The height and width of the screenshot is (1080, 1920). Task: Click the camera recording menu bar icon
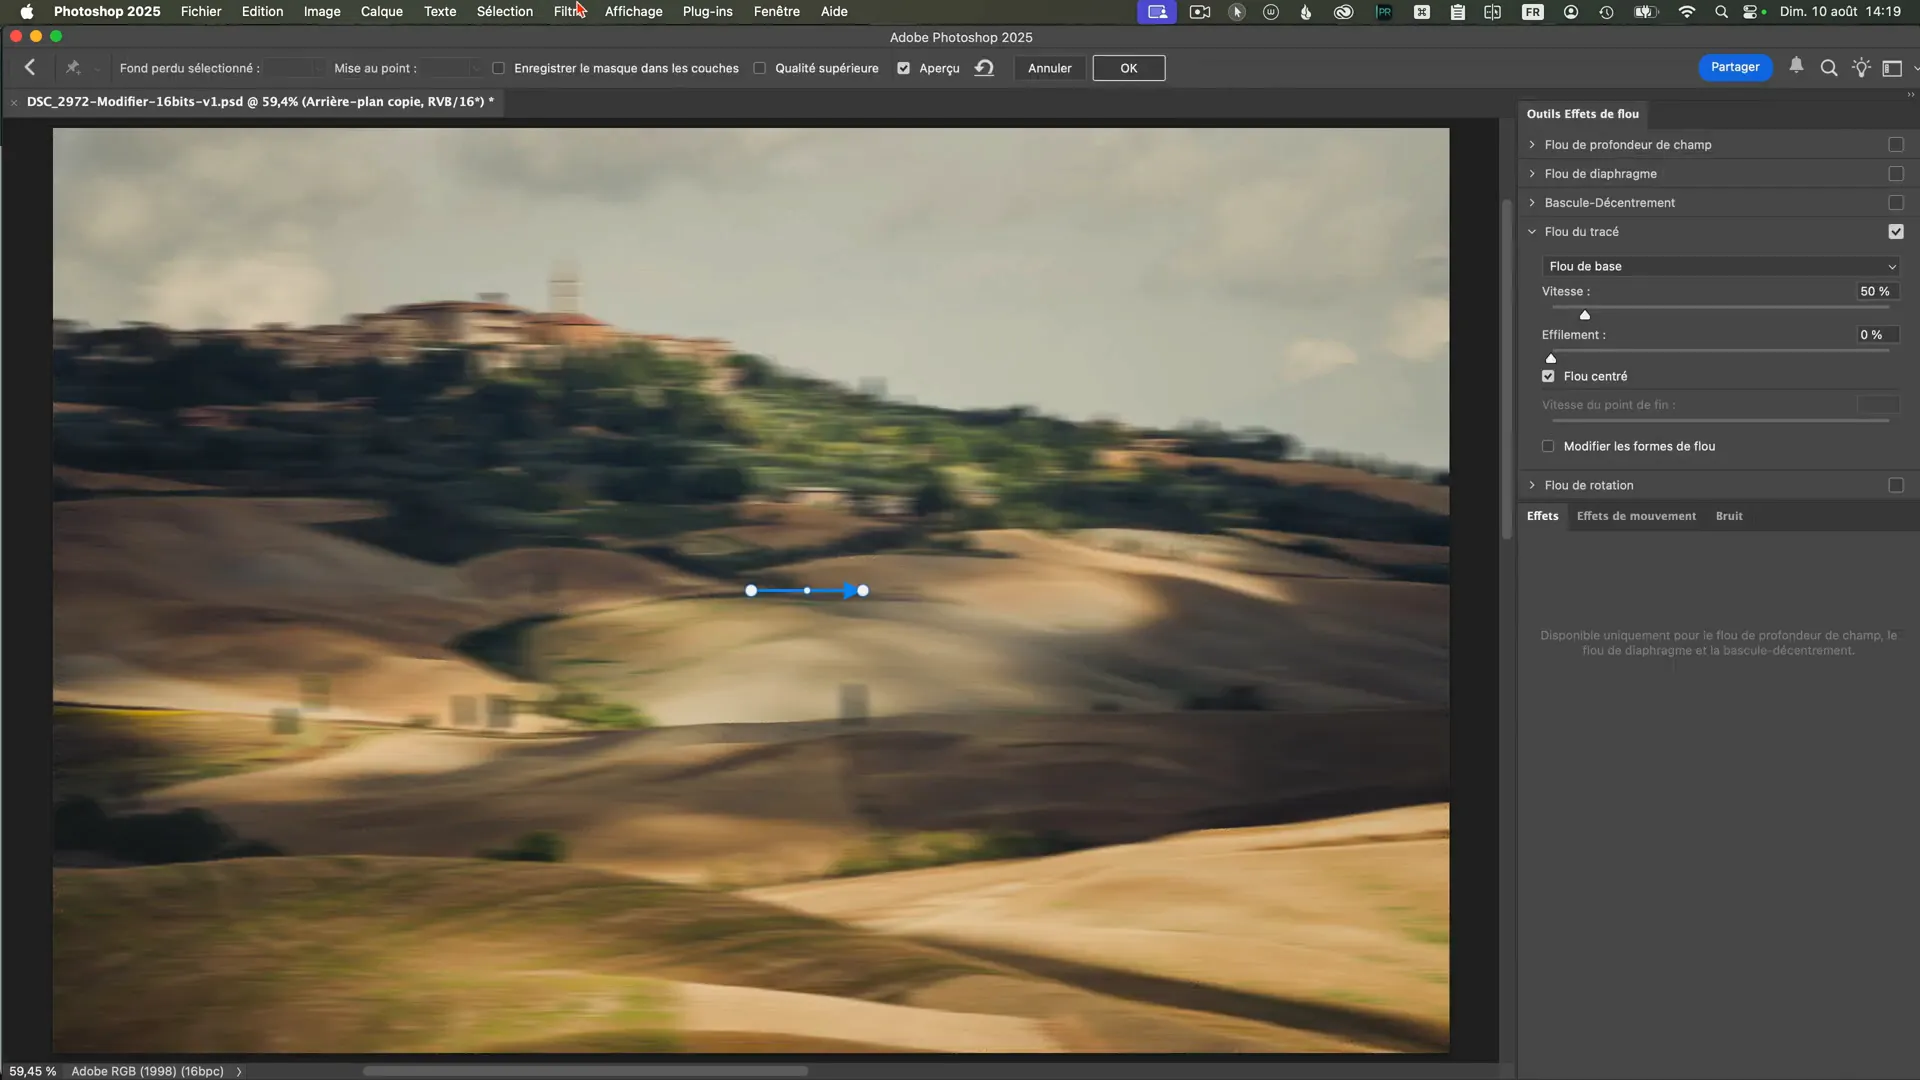[x=1200, y=11]
